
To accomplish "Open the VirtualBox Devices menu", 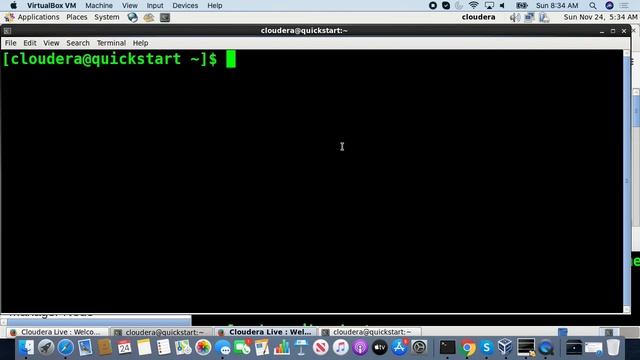I will 185,5.
